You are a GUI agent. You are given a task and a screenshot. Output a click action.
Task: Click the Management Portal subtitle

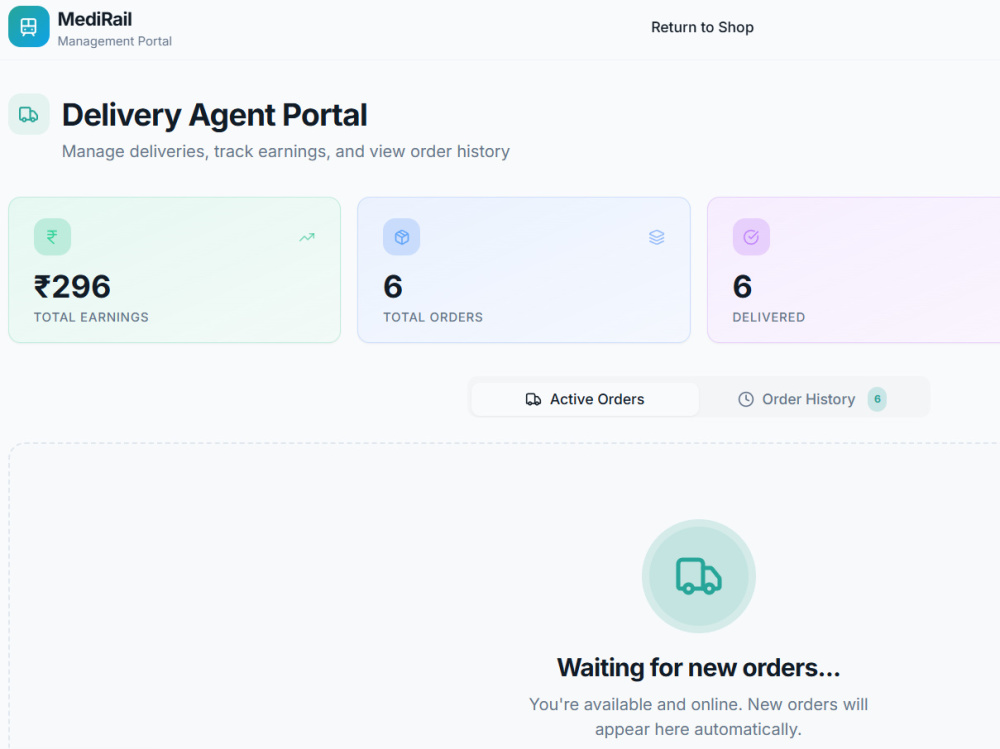[x=115, y=41]
